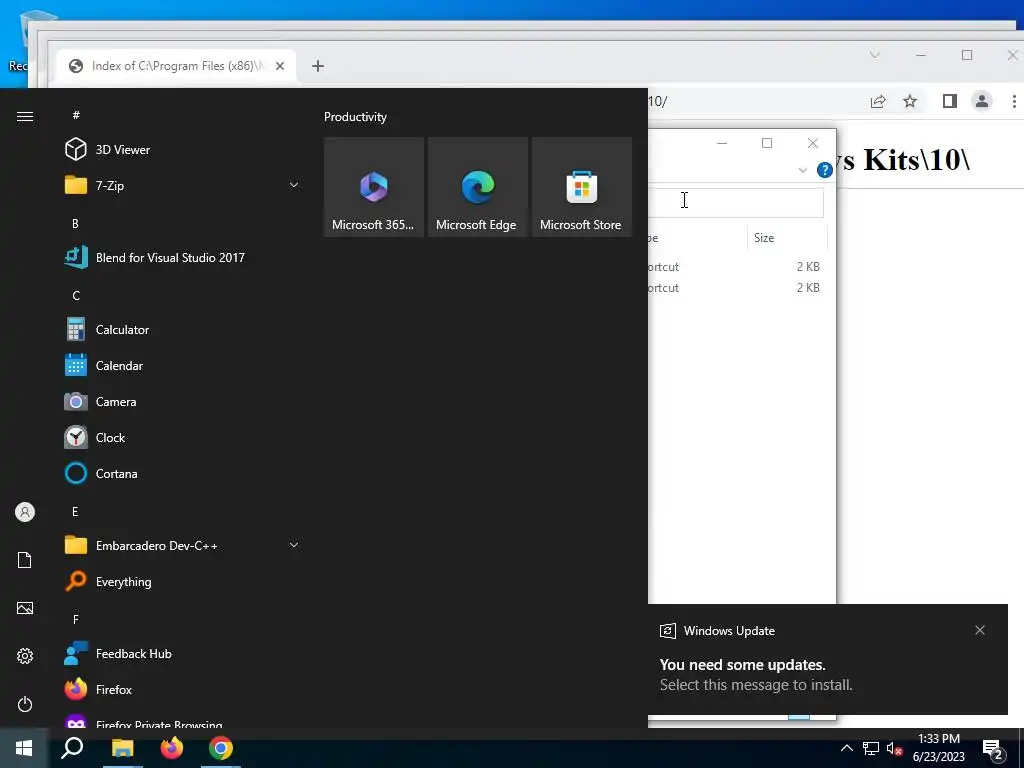Screen dimensions: 1024x768
Task: Open Settings gear in Start sidebar
Action: click(x=25, y=656)
